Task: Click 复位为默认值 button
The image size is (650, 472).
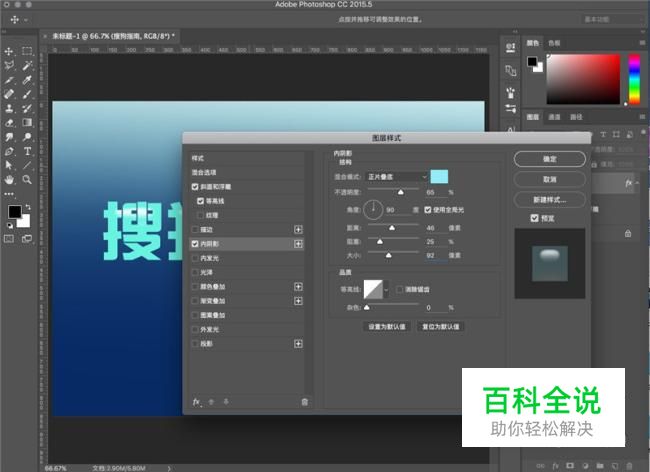Action: coord(441,327)
